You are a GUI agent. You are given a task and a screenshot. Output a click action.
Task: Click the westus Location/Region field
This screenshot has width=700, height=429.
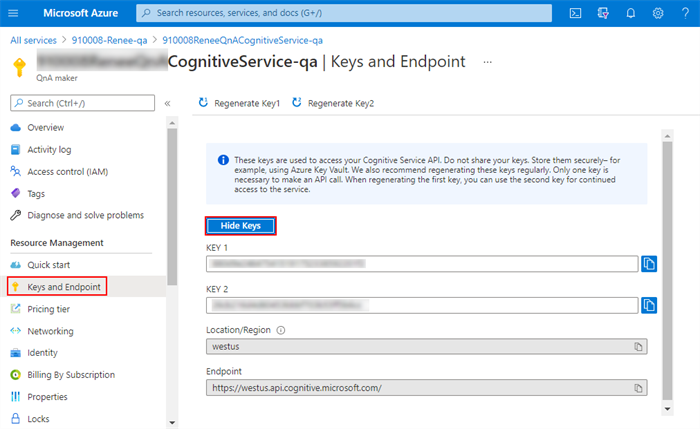(426, 346)
